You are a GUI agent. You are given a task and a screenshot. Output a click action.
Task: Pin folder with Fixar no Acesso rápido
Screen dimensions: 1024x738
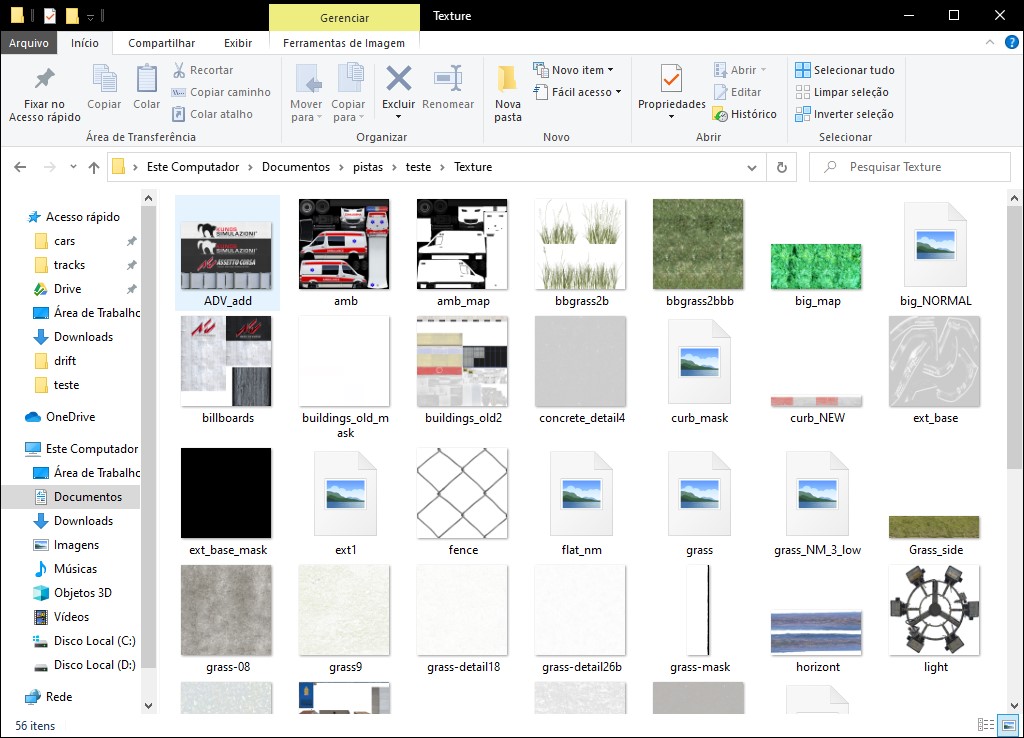click(x=44, y=94)
